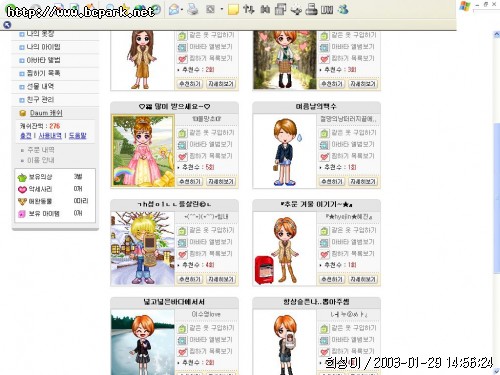
Task: Open the Mail toolbar icon
Action: click(174, 9)
